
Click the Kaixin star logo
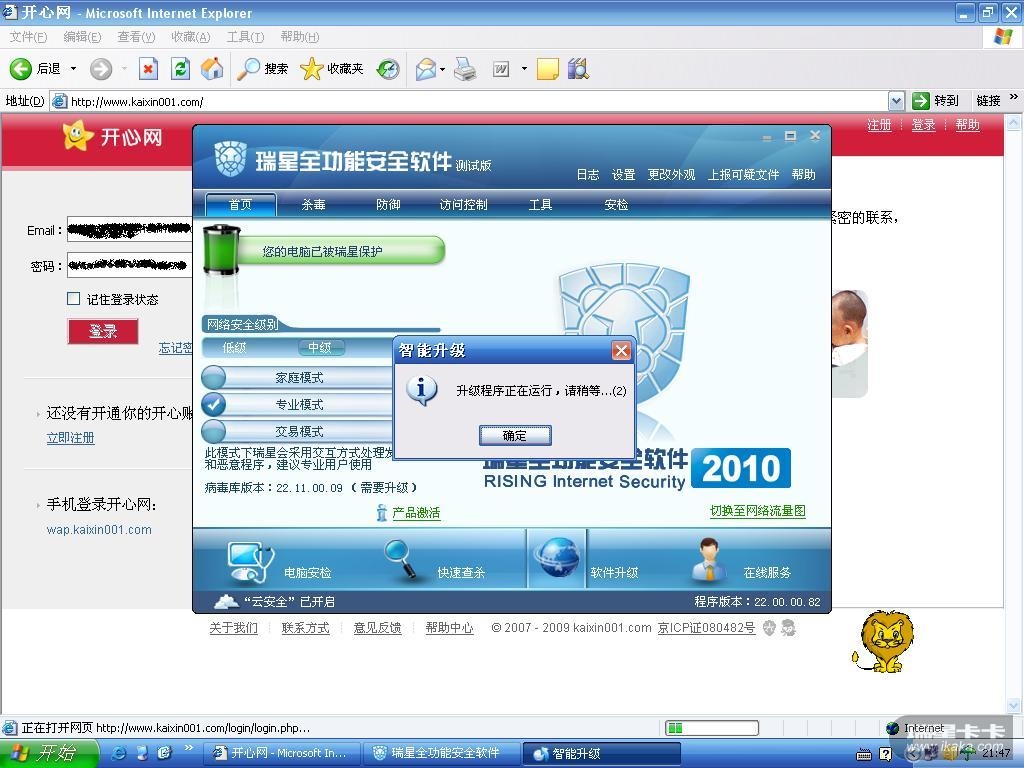[x=76, y=136]
